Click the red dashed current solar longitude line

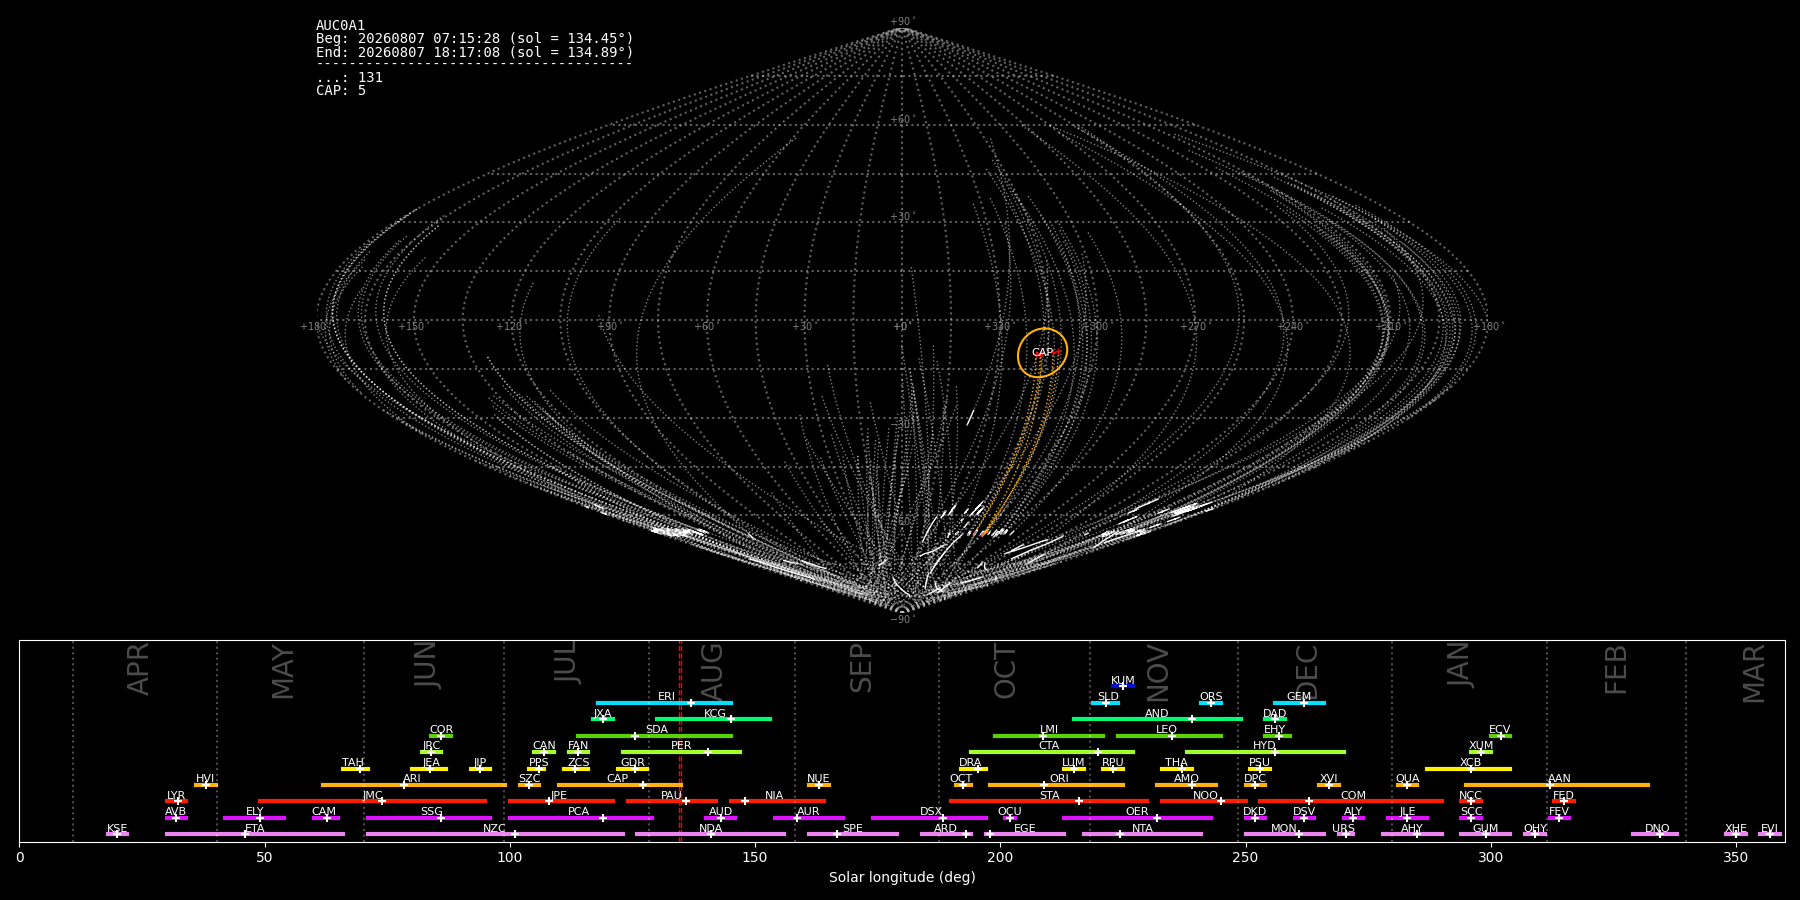pyautogui.click(x=680, y=741)
